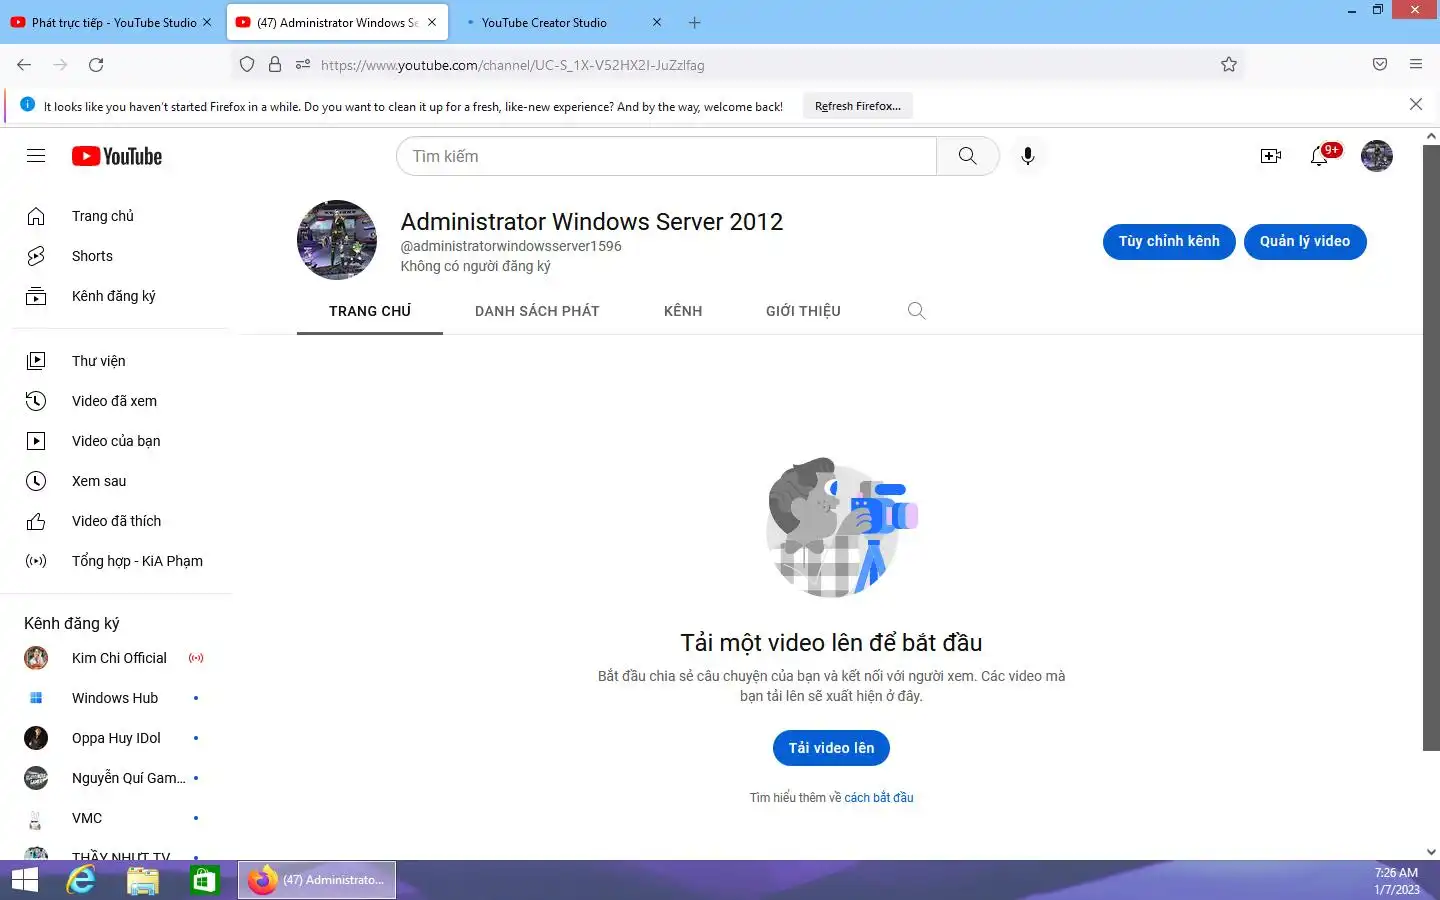Image resolution: width=1440 pixels, height=900 pixels.
Task: Reload the page in Firefox
Action: pos(96,65)
